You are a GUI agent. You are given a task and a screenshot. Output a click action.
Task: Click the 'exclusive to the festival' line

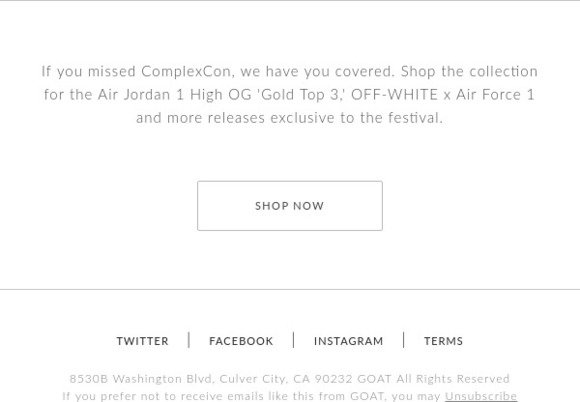coord(357,118)
